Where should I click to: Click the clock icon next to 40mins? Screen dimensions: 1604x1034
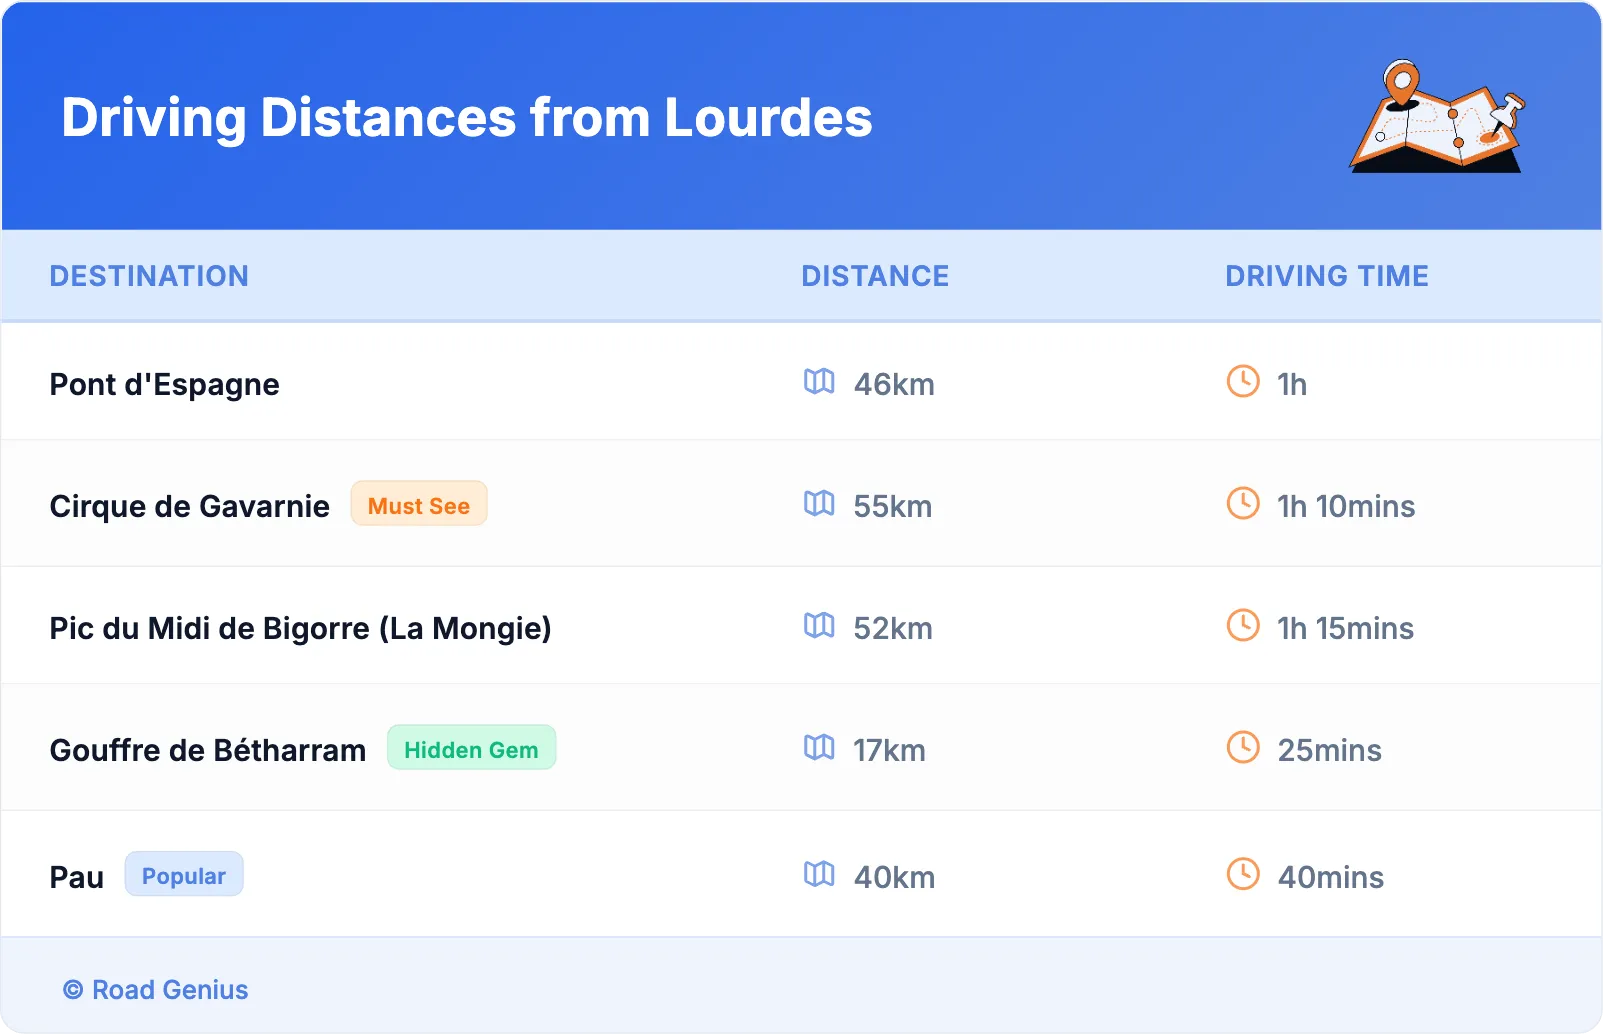1243,874
